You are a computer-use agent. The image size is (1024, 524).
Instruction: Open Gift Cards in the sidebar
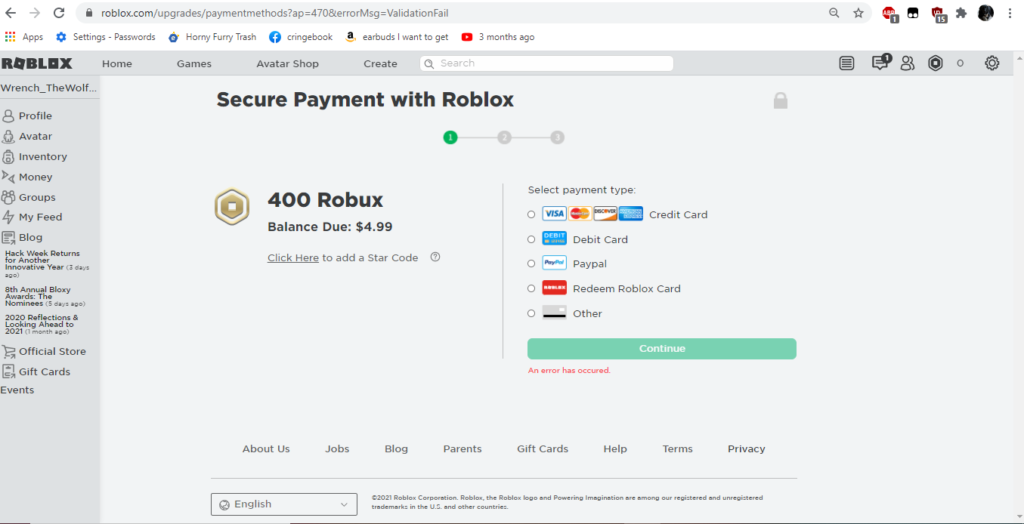pos(36,371)
